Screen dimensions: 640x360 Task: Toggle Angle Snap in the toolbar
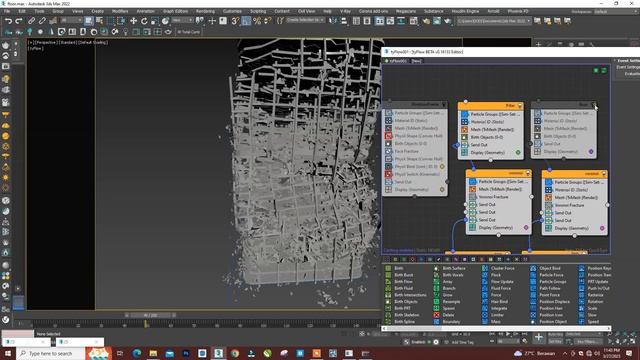(x=246, y=21)
